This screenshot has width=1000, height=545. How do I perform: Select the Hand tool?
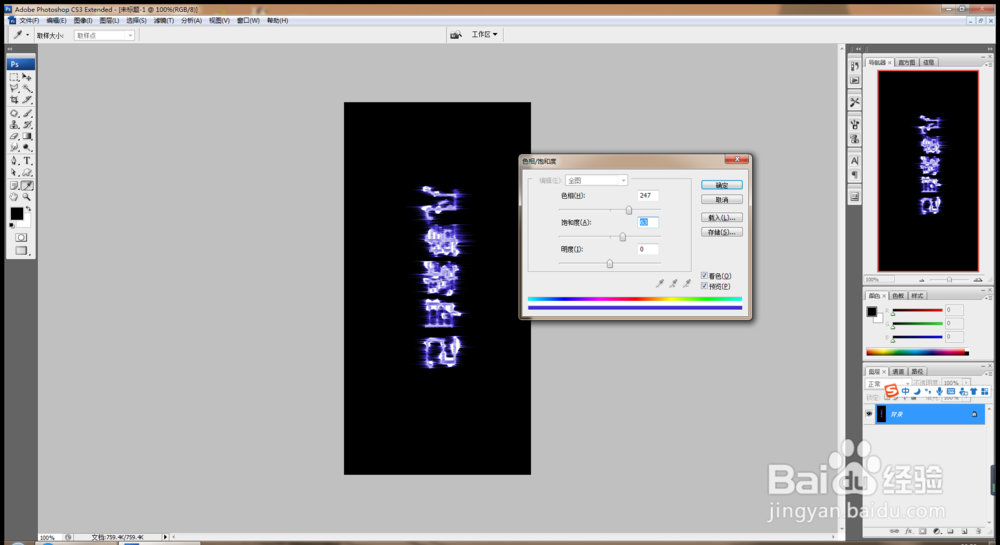(14, 197)
